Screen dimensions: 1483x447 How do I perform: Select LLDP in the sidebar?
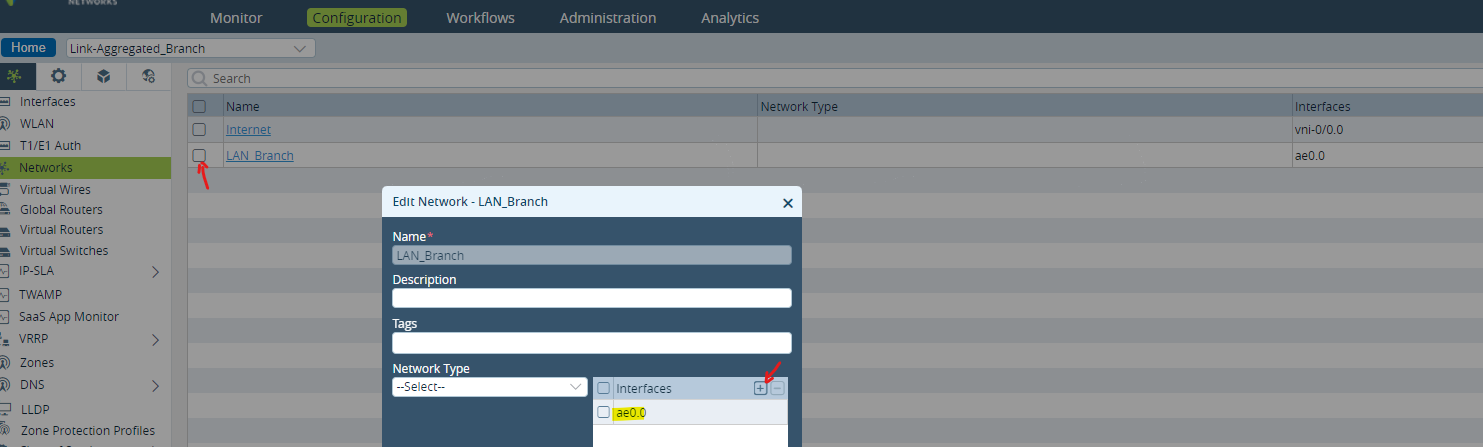(35, 409)
